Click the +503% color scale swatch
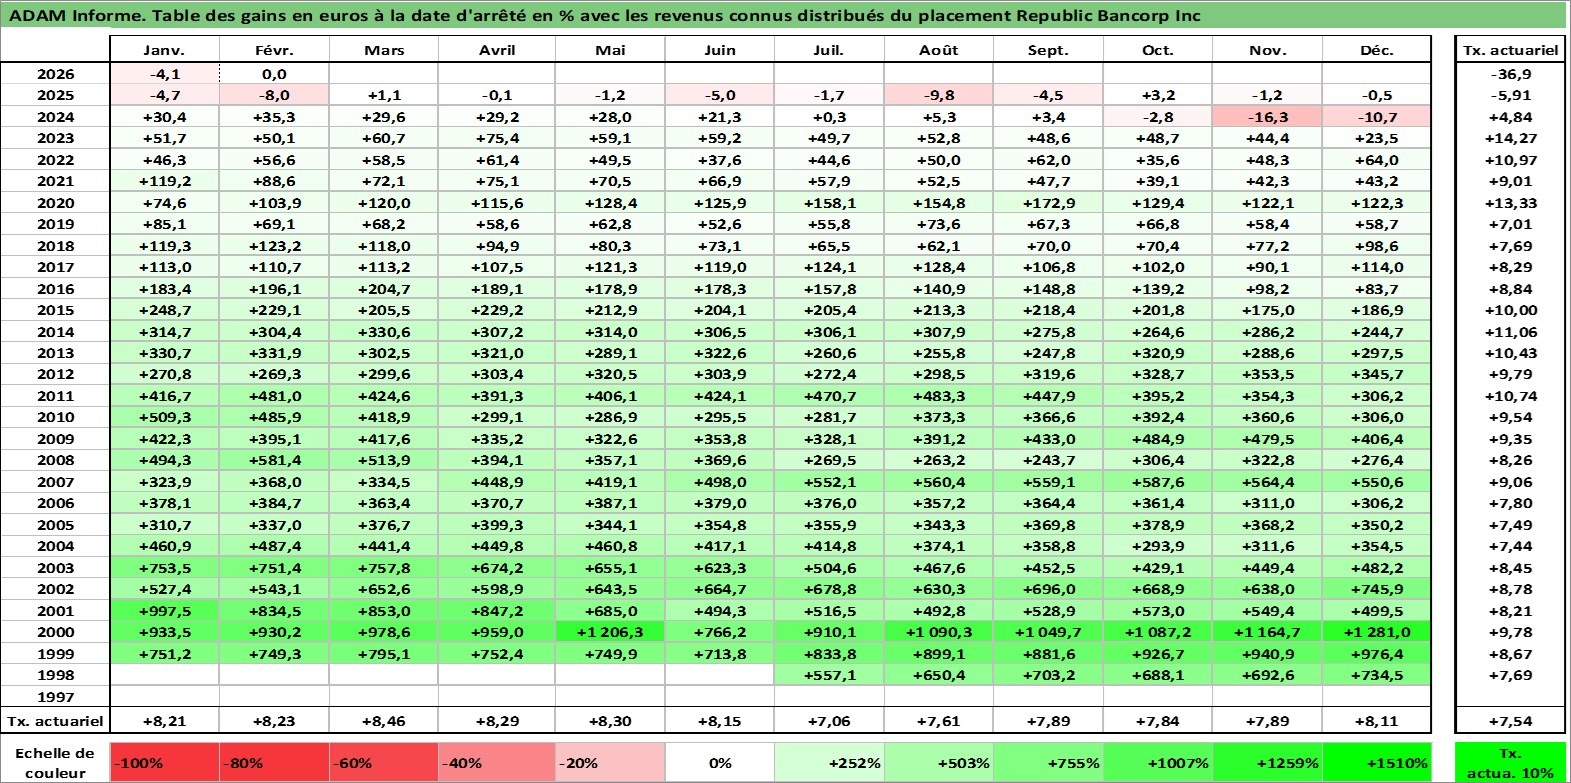 pos(939,762)
